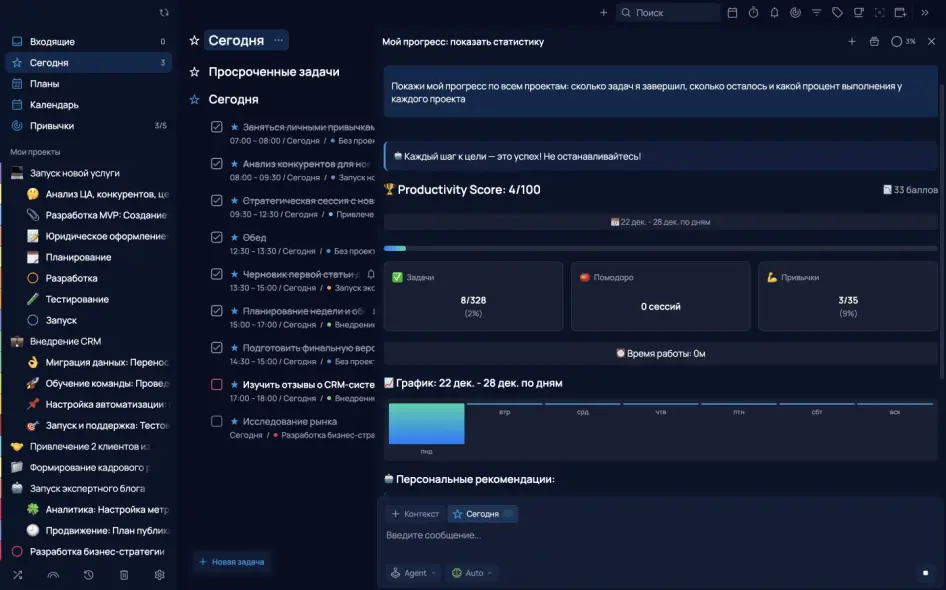This screenshot has width=946, height=590.
Task: Click the sync refresh icon in sidebar
Action: click(x=164, y=13)
